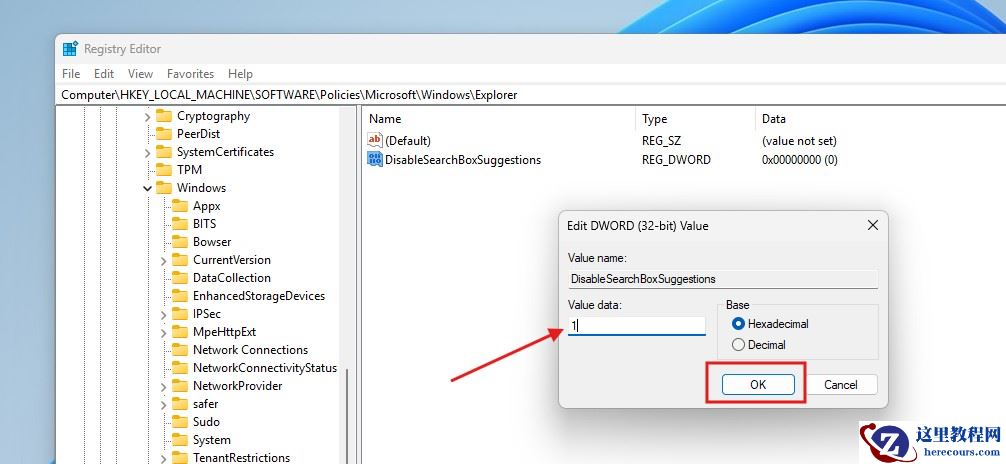
Task: Cancel the Edit DWORD dialog
Action: pos(840,384)
